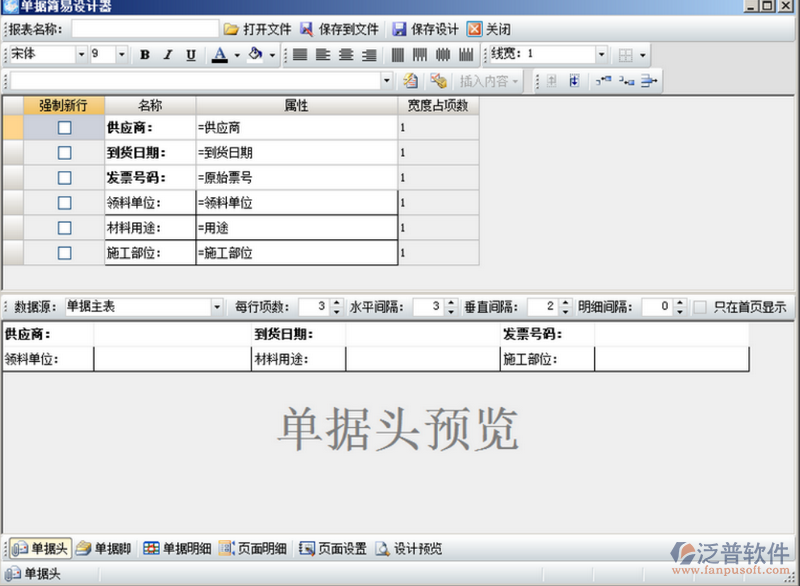Check 强制新行 for 领料单位 row

pos(64,203)
